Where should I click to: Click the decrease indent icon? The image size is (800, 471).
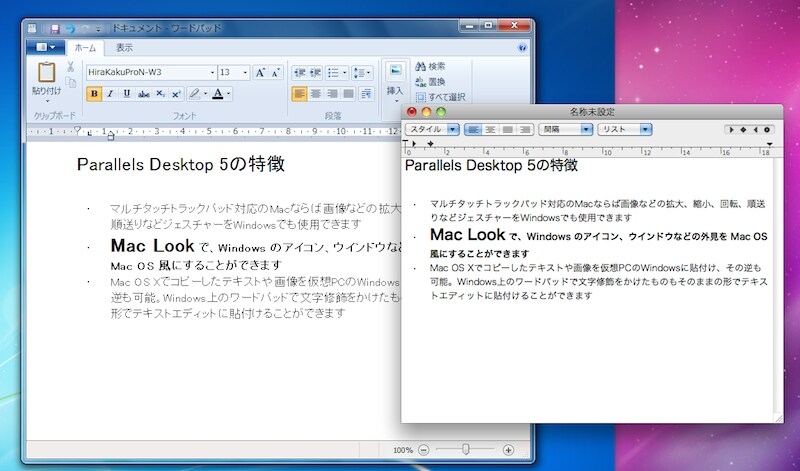pos(299,72)
